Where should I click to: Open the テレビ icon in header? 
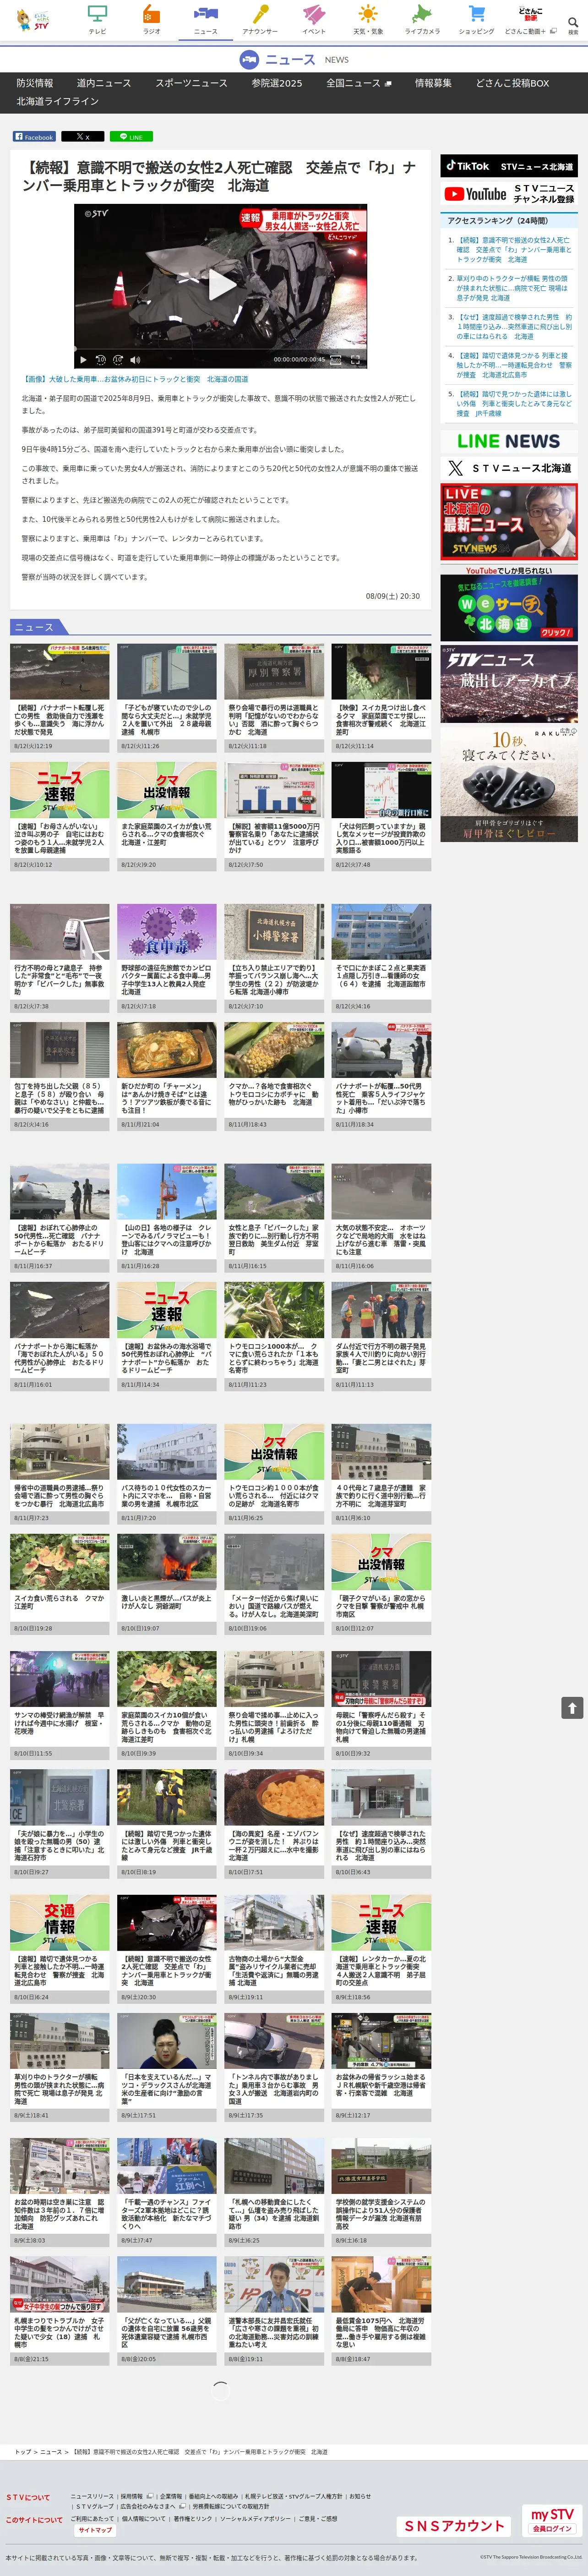(97, 19)
